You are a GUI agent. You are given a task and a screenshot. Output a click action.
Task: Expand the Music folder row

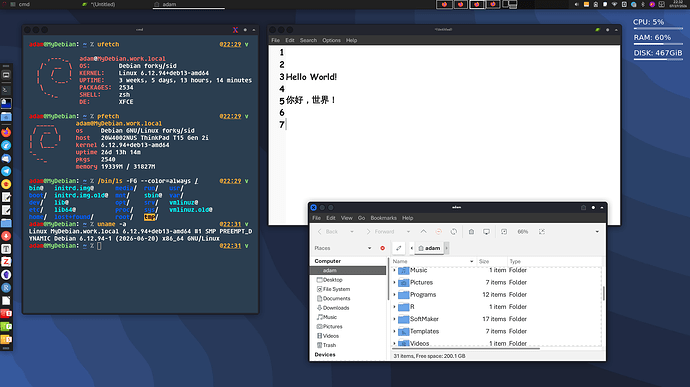tap(394, 270)
